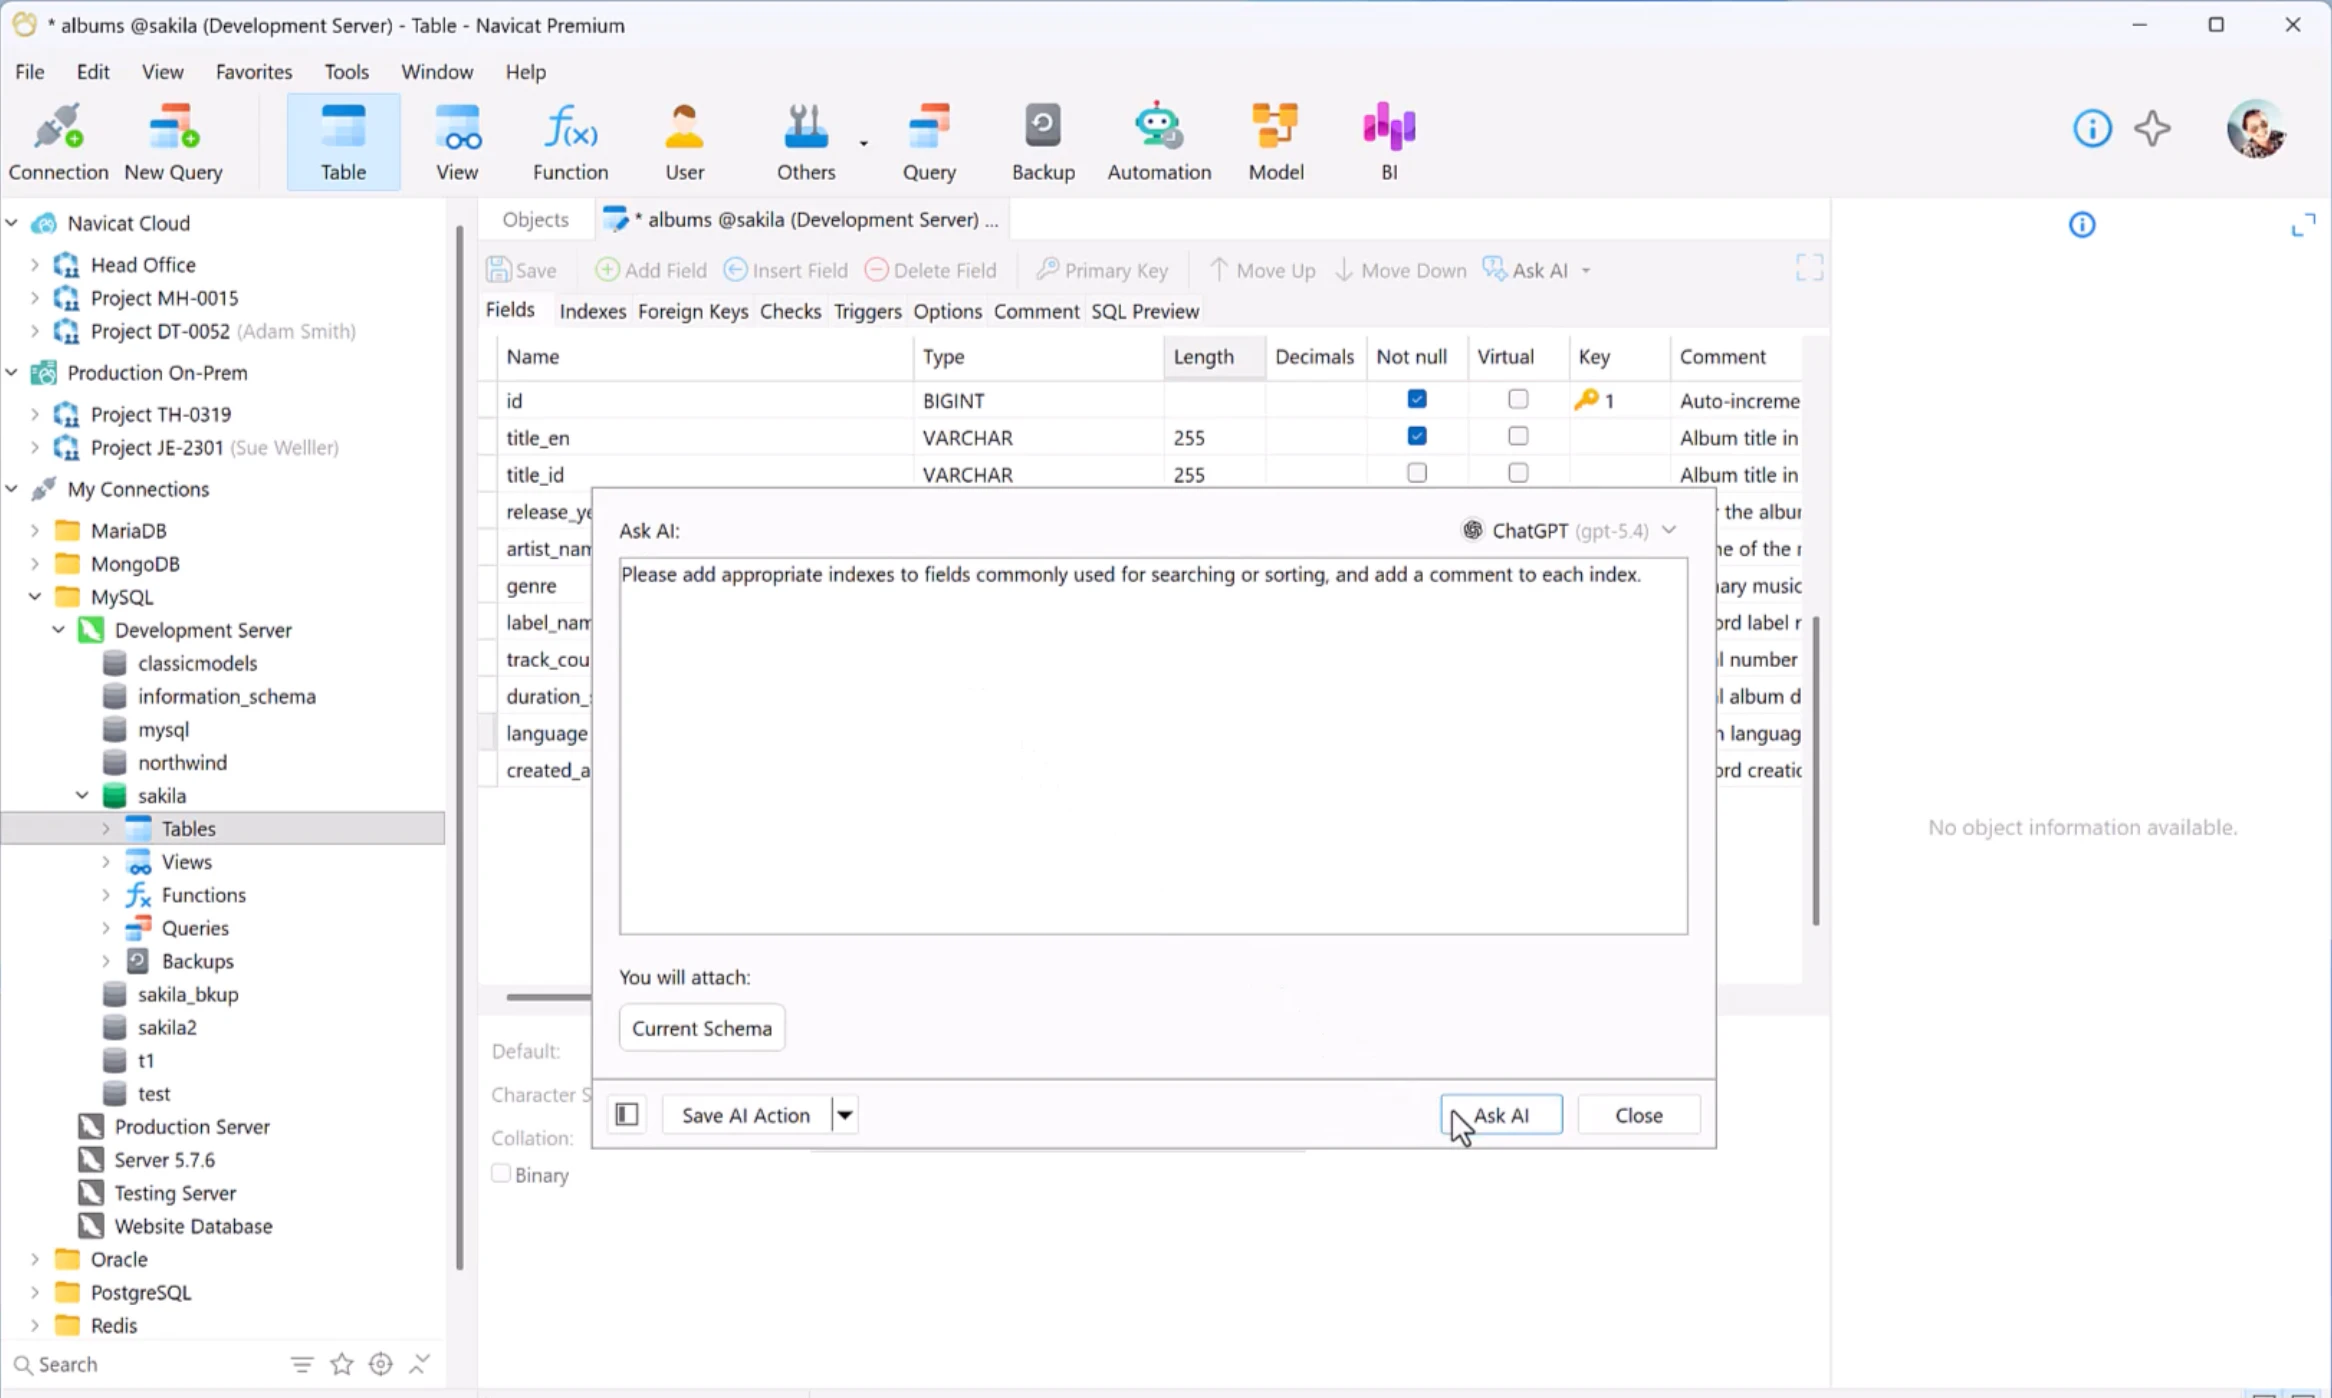This screenshot has width=2332, height=1398.
Task: Open the User toolbar icon
Action: (685, 141)
